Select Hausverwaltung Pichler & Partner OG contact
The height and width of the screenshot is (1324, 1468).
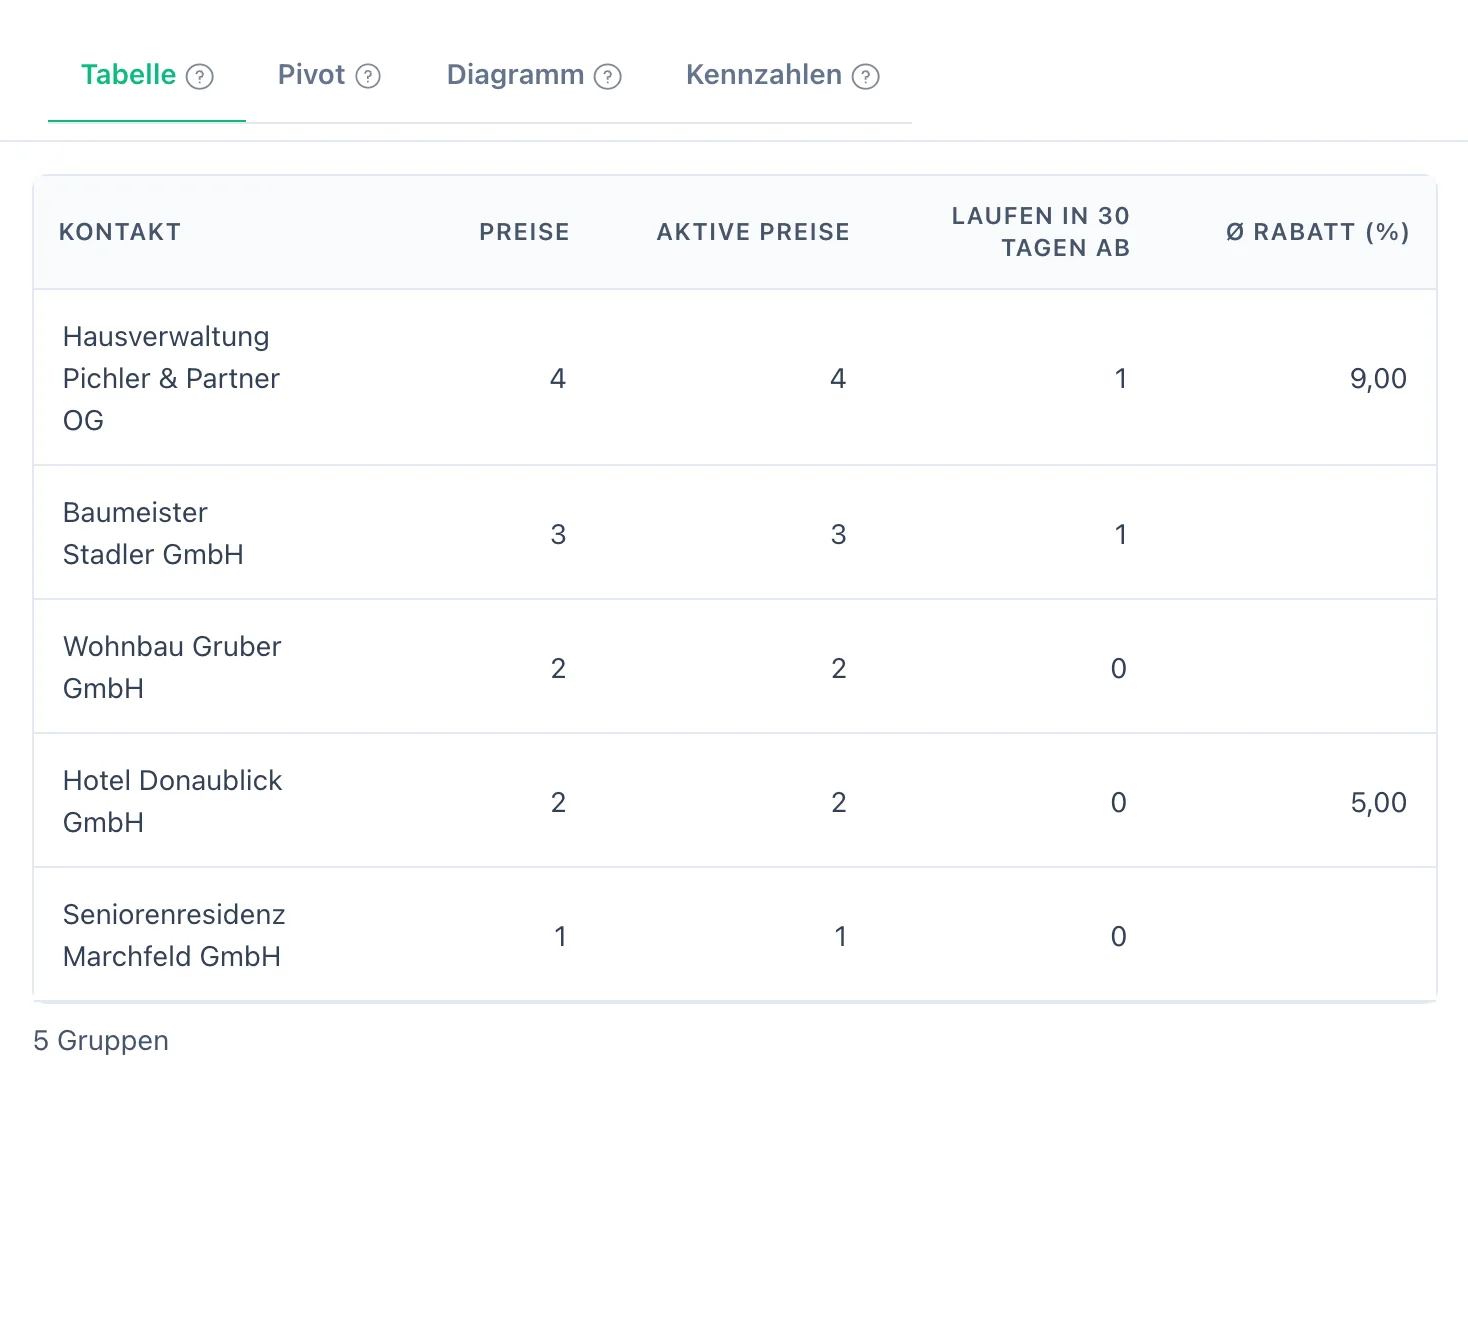point(171,378)
